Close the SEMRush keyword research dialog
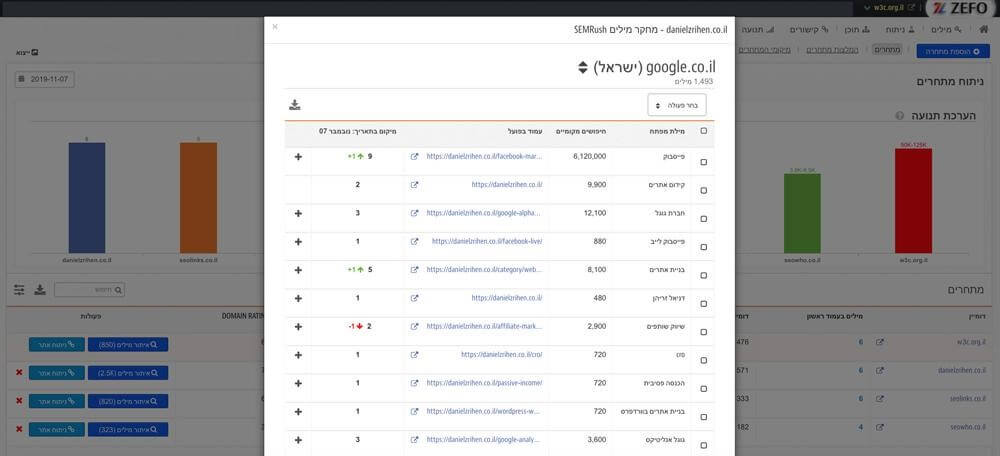 pyautogui.click(x=275, y=27)
